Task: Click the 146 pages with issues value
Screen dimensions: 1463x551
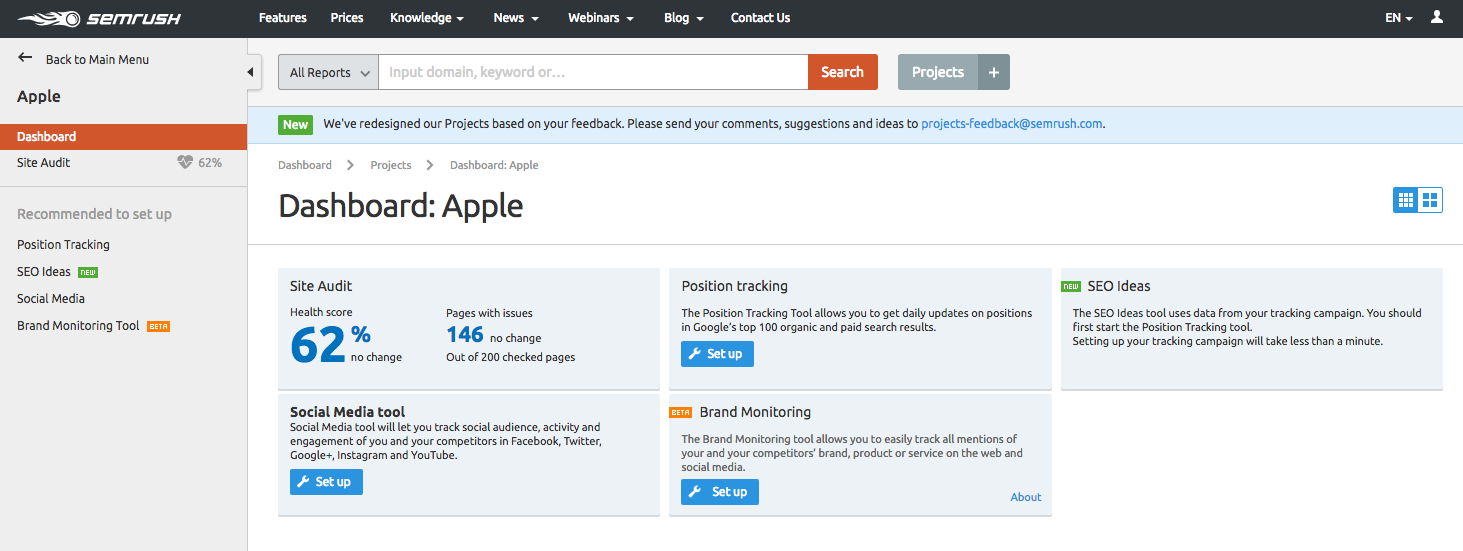Action: [x=465, y=335]
